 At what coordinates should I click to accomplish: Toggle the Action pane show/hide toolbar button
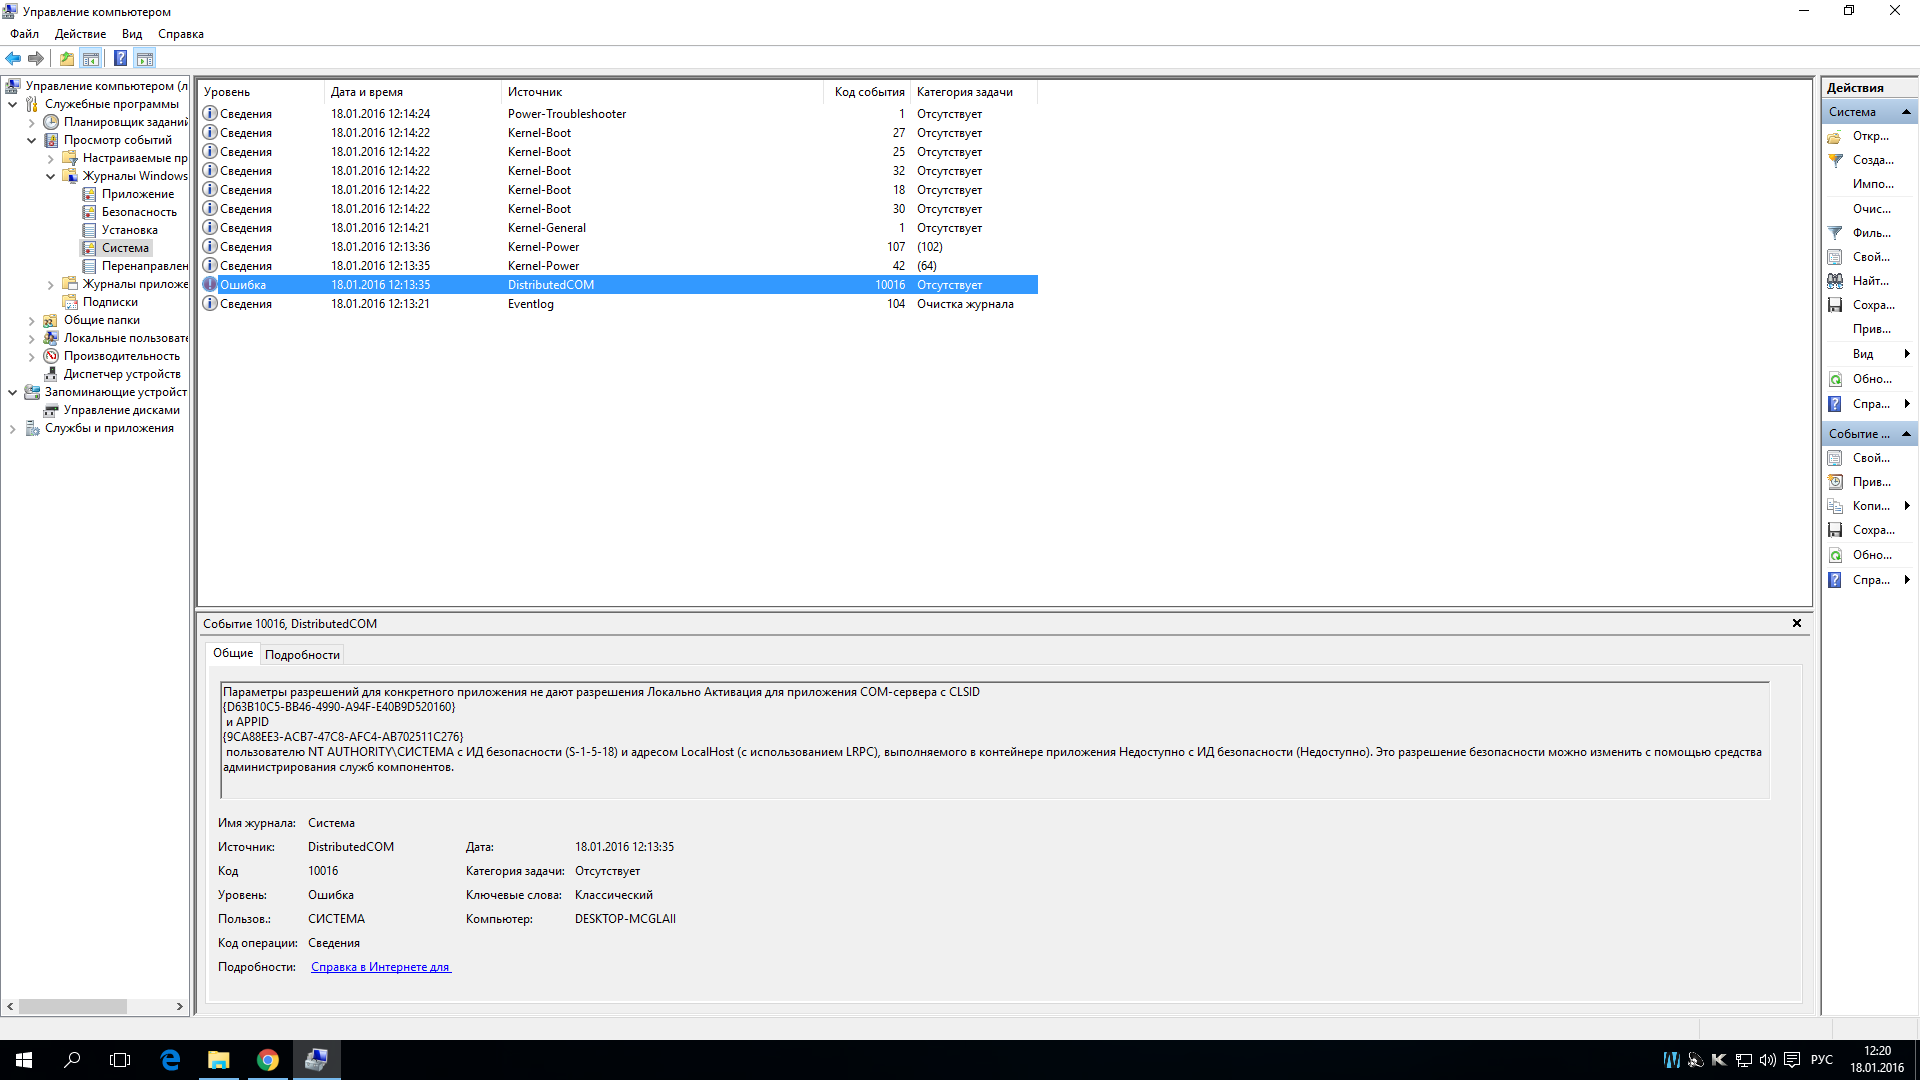point(145,59)
